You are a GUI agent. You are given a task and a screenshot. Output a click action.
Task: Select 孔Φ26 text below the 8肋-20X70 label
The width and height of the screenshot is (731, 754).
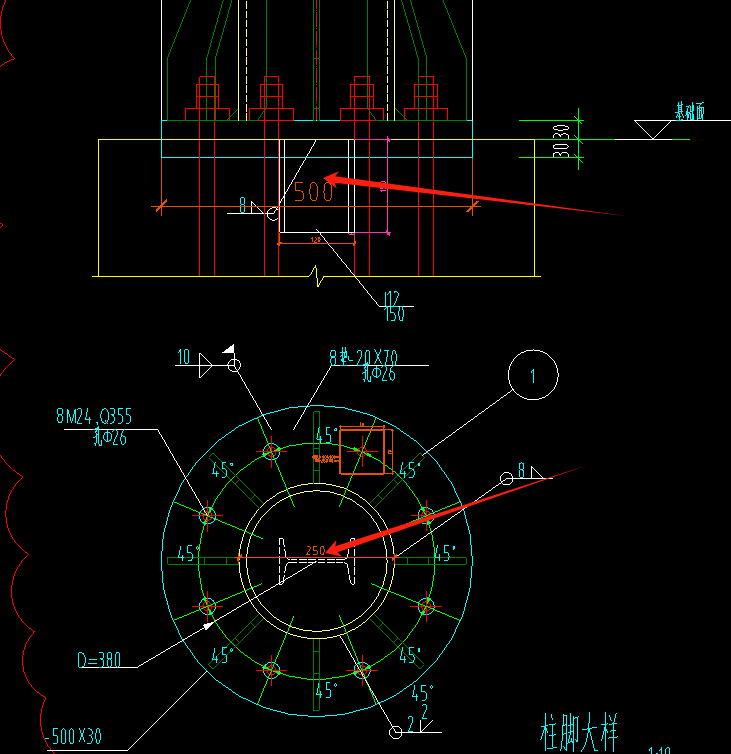[x=379, y=374]
